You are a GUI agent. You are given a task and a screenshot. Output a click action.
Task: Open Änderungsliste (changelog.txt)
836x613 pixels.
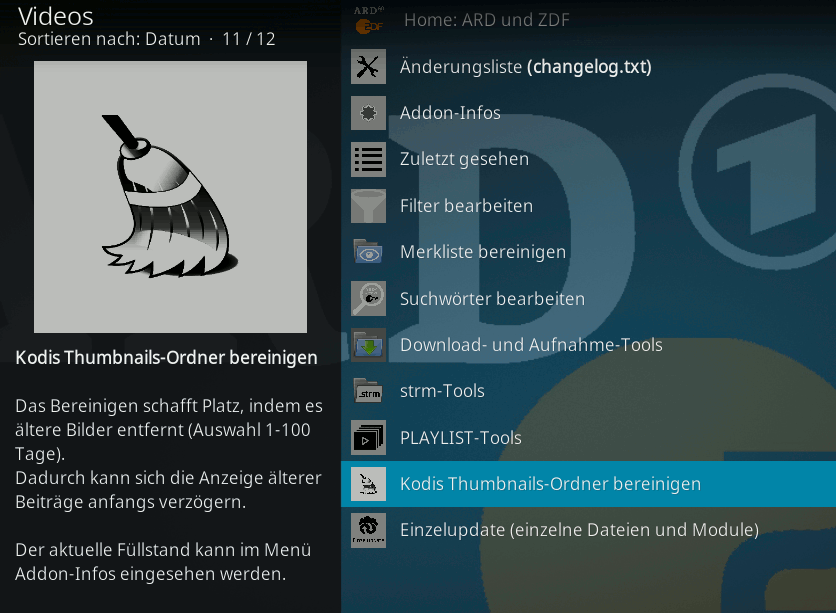[x=589, y=67]
